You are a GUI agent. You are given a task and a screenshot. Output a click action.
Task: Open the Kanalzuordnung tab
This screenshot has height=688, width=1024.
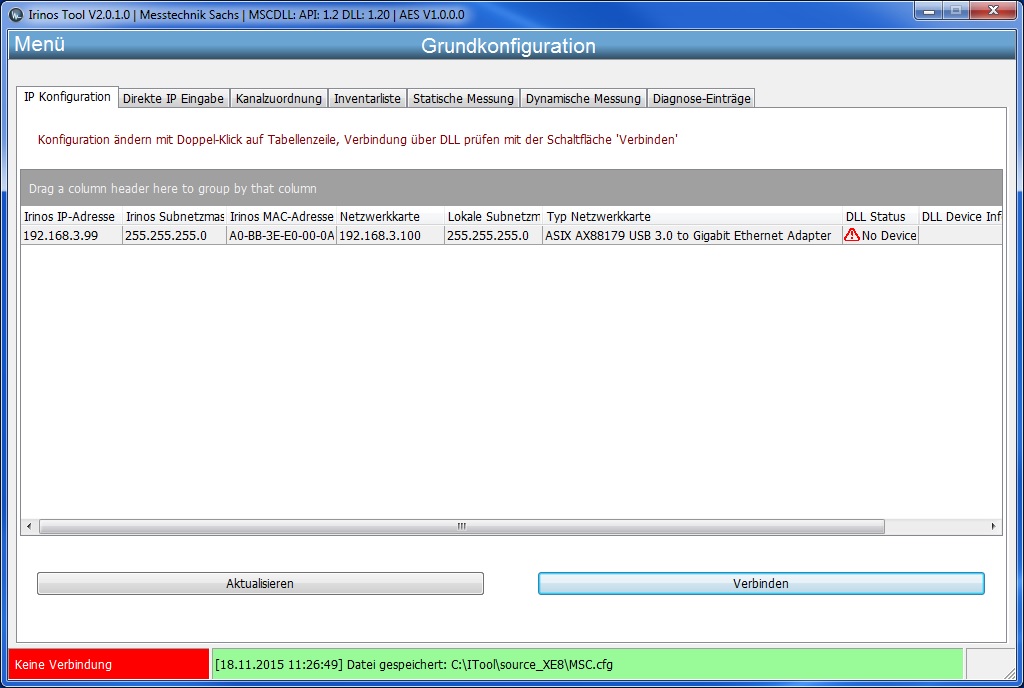pos(278,99)
